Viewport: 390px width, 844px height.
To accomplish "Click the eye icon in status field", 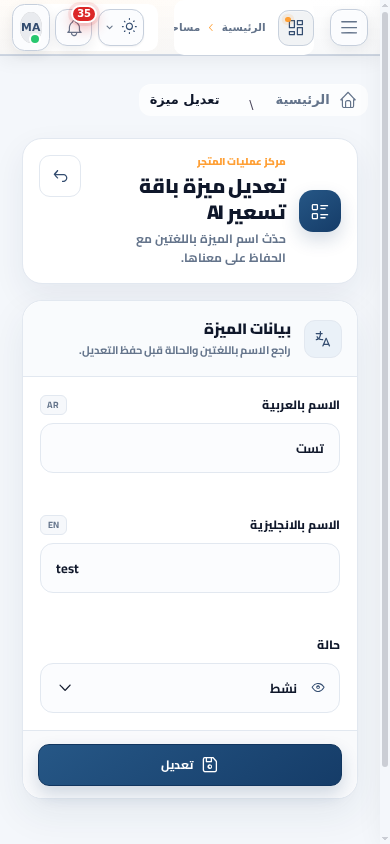I will (318, 687).
